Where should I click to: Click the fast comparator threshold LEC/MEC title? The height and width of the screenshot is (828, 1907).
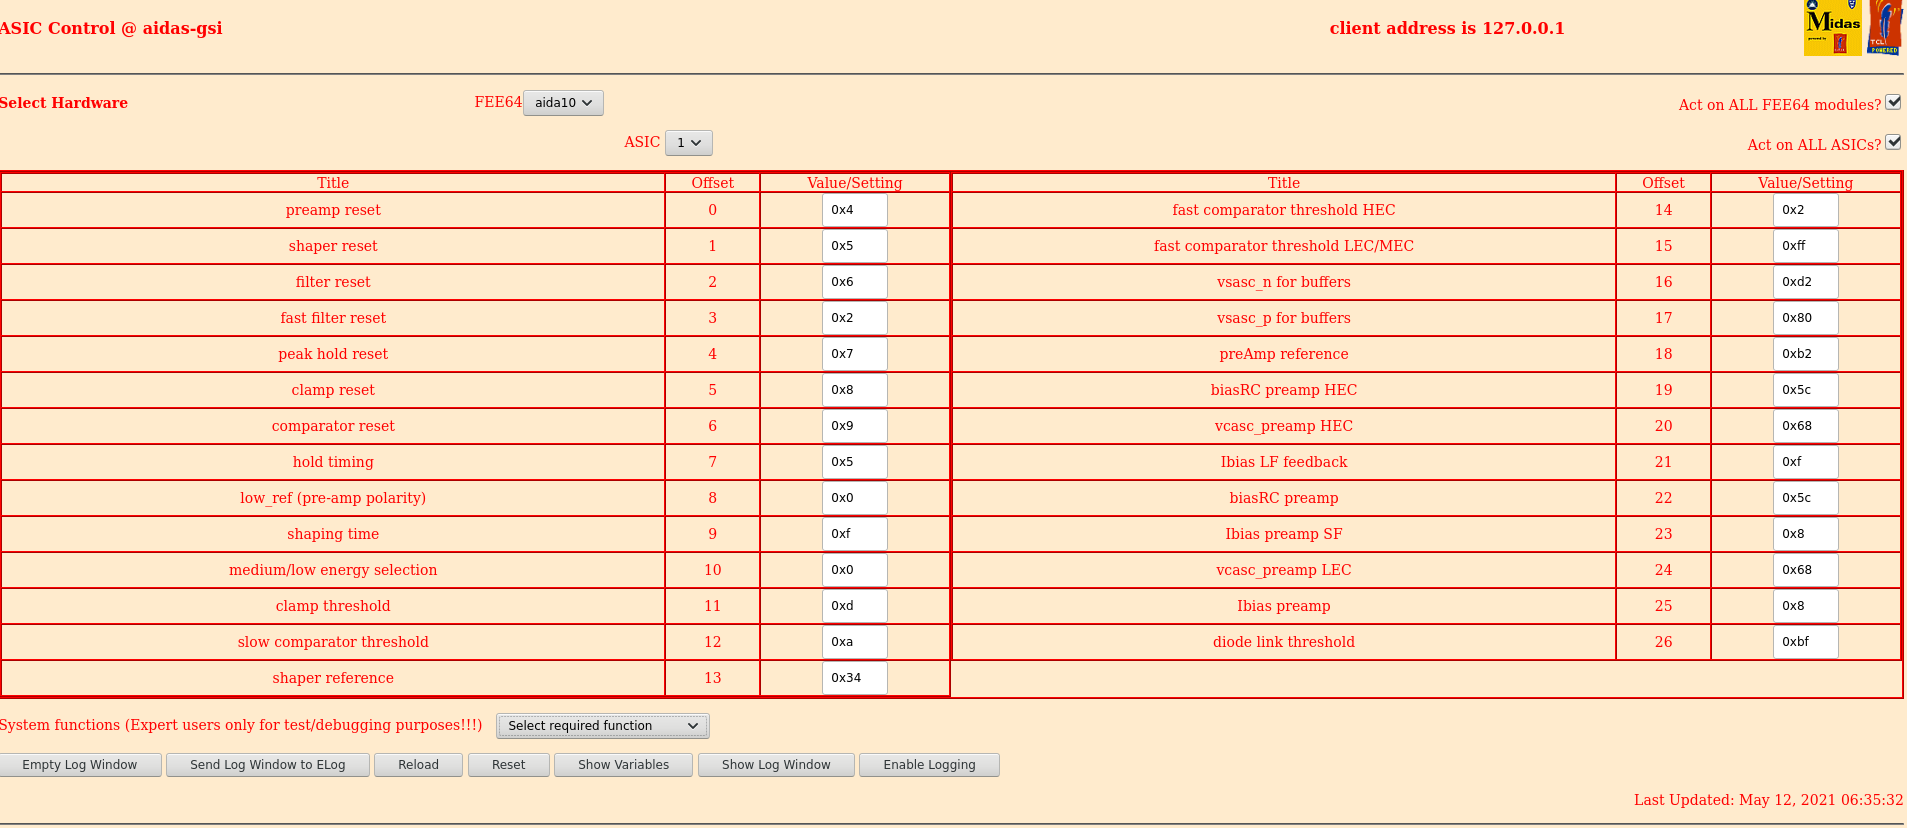tap(1284, 246)
